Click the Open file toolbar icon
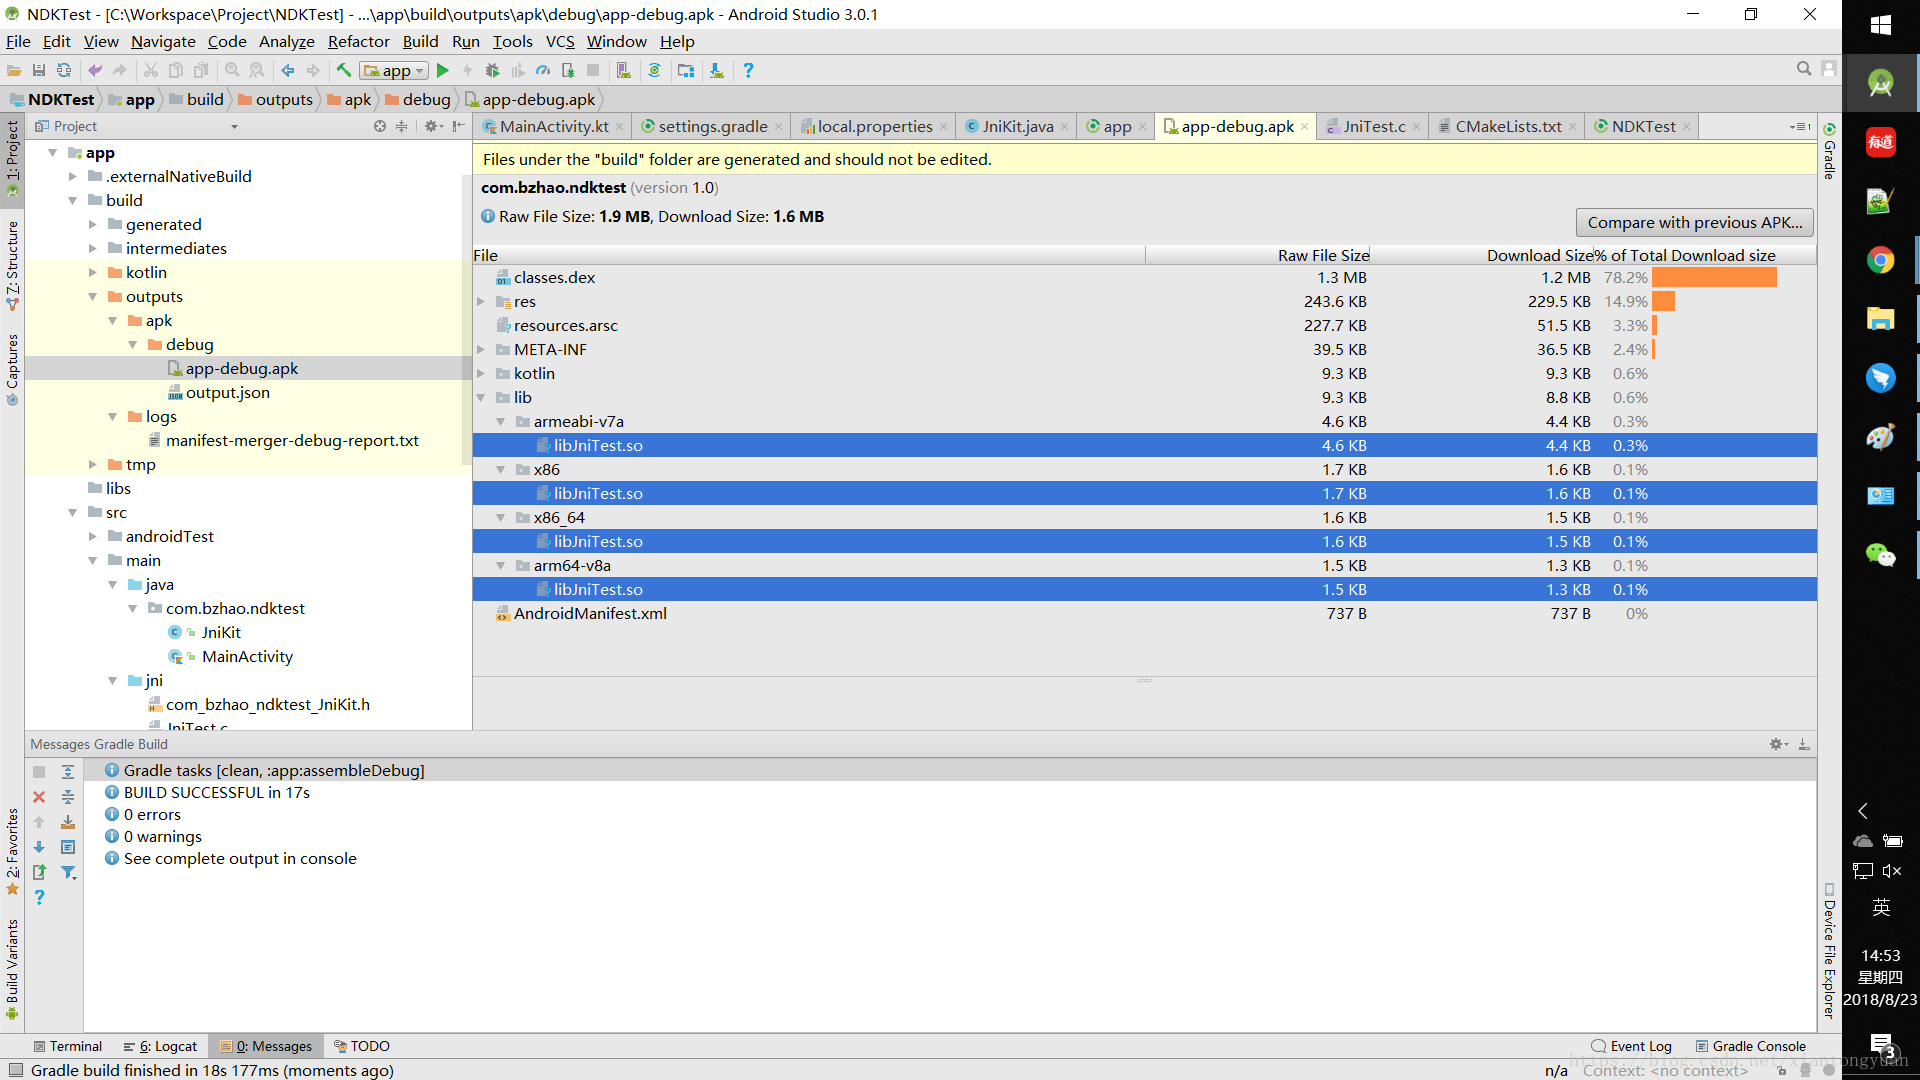Screen dimensions: 1920x1080 coord(14,70)
